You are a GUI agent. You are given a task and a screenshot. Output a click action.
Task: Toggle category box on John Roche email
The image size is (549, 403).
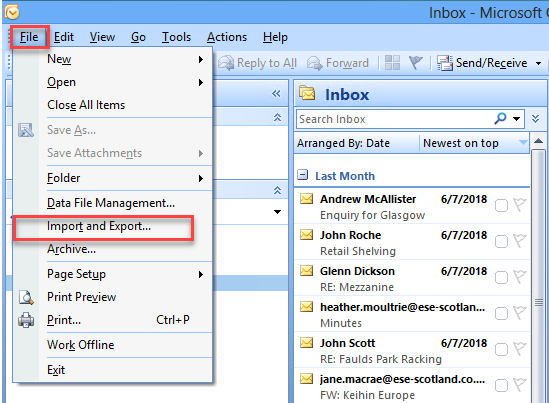(x=501, y=242)
